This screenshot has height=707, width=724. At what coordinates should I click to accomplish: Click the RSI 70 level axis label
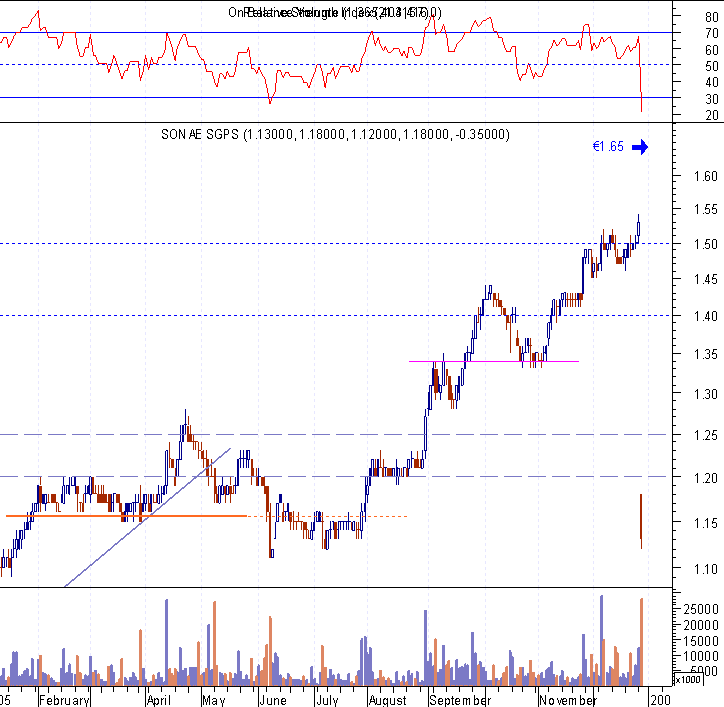click(x=712, y=33)
